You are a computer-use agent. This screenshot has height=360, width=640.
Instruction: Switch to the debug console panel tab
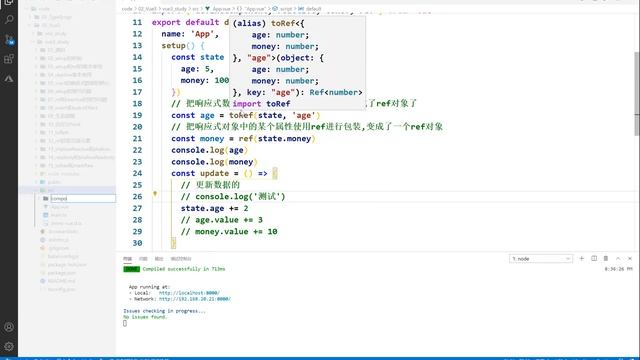180,259
